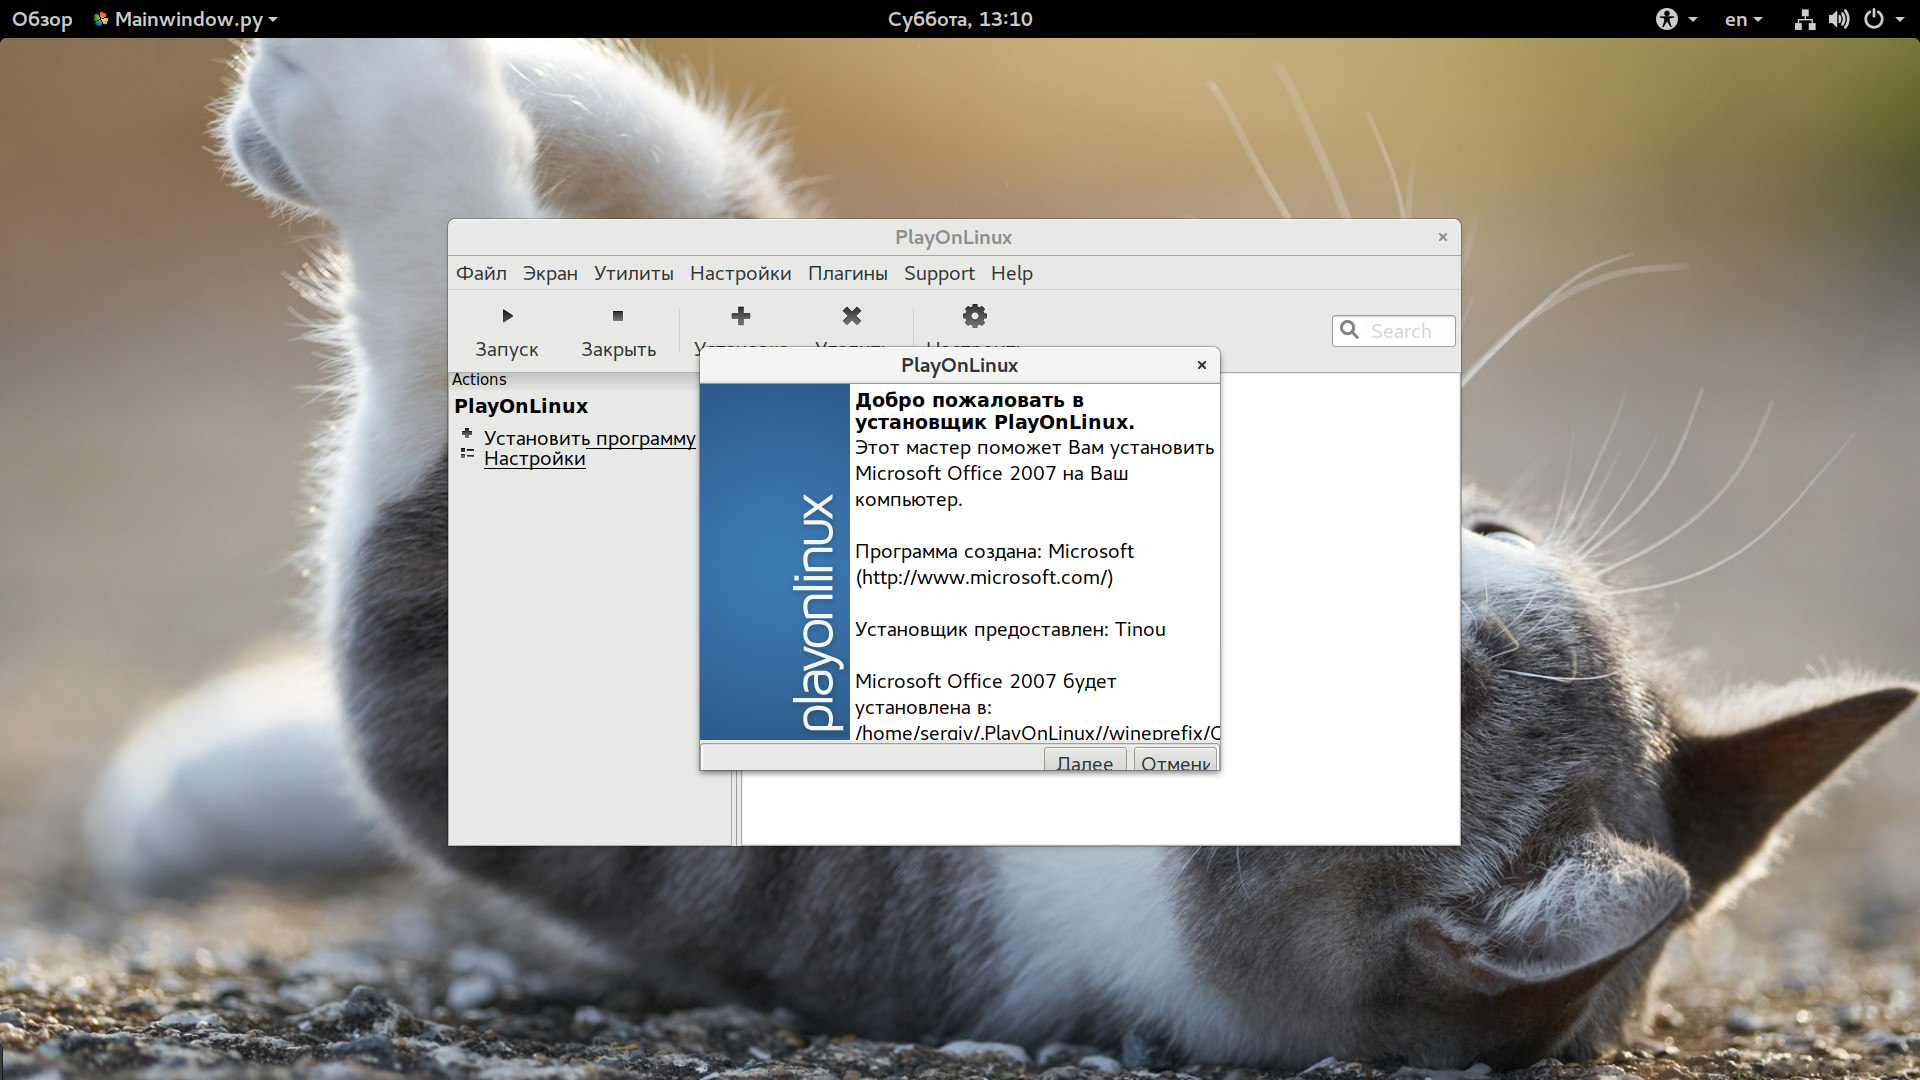The height and width of the screenshot is (1080, 1920).
Task: Click the Отмена button in wizard
Action: point(1175,762)
